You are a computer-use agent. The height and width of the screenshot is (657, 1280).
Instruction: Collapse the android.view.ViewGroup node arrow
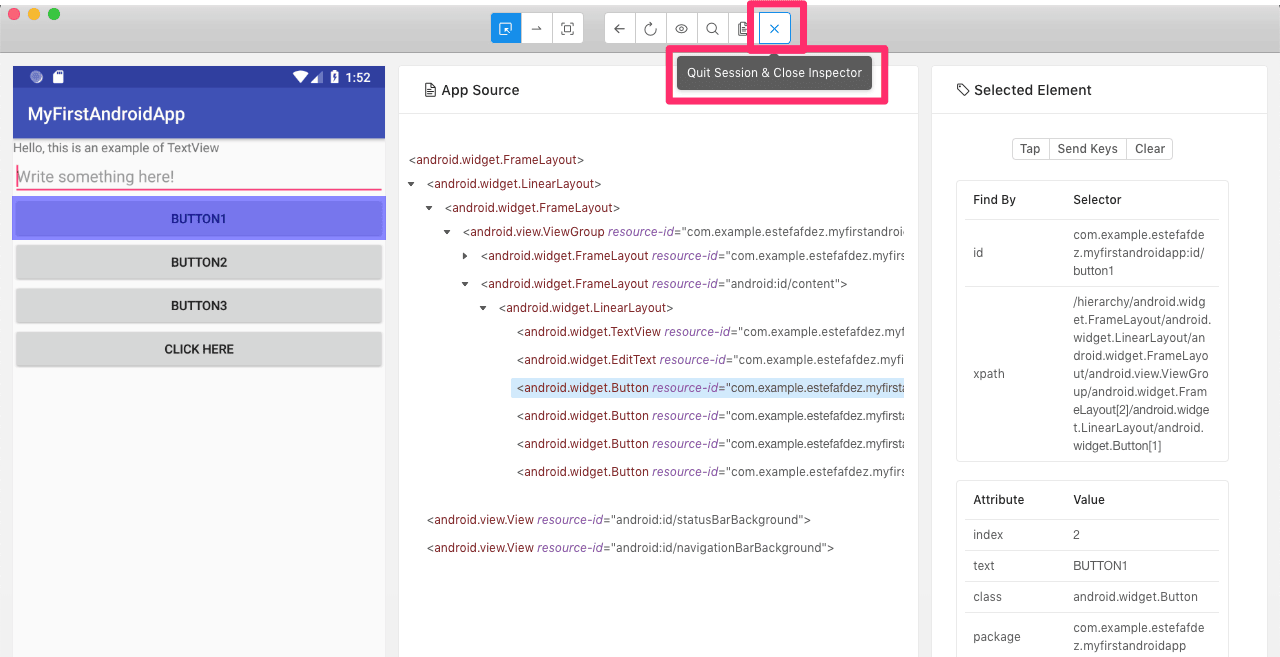(x=448, y=232)
